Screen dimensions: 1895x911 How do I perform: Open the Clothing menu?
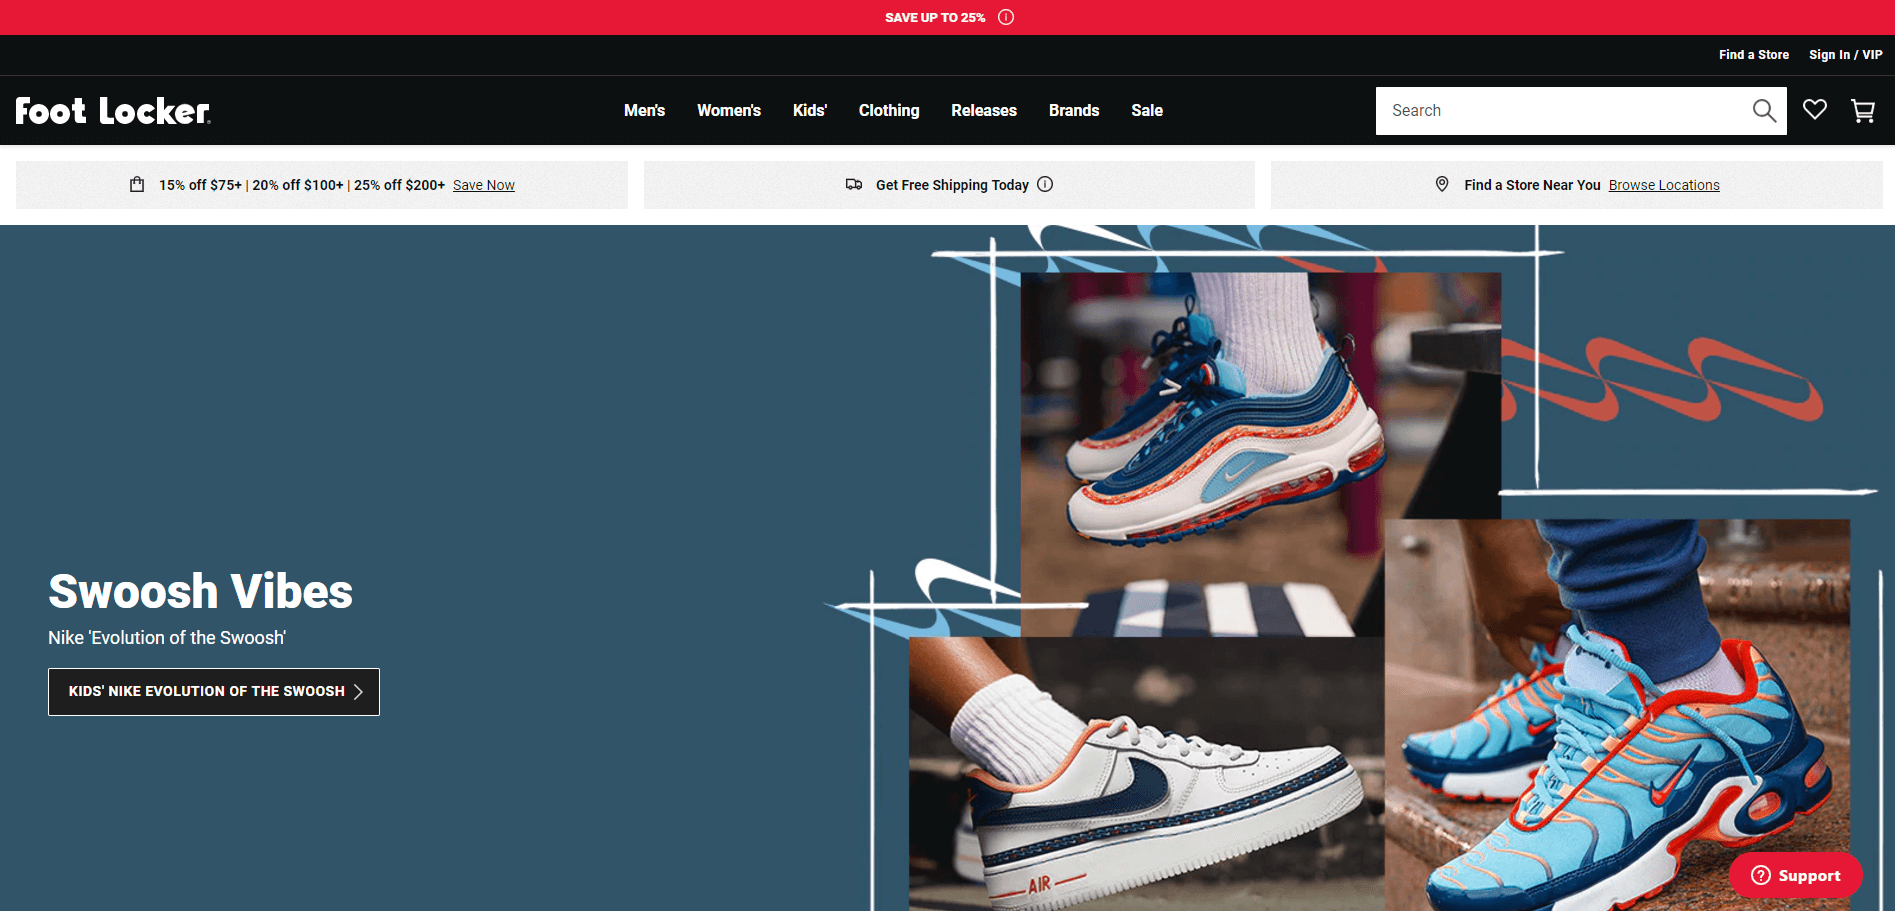coord(889,110)
